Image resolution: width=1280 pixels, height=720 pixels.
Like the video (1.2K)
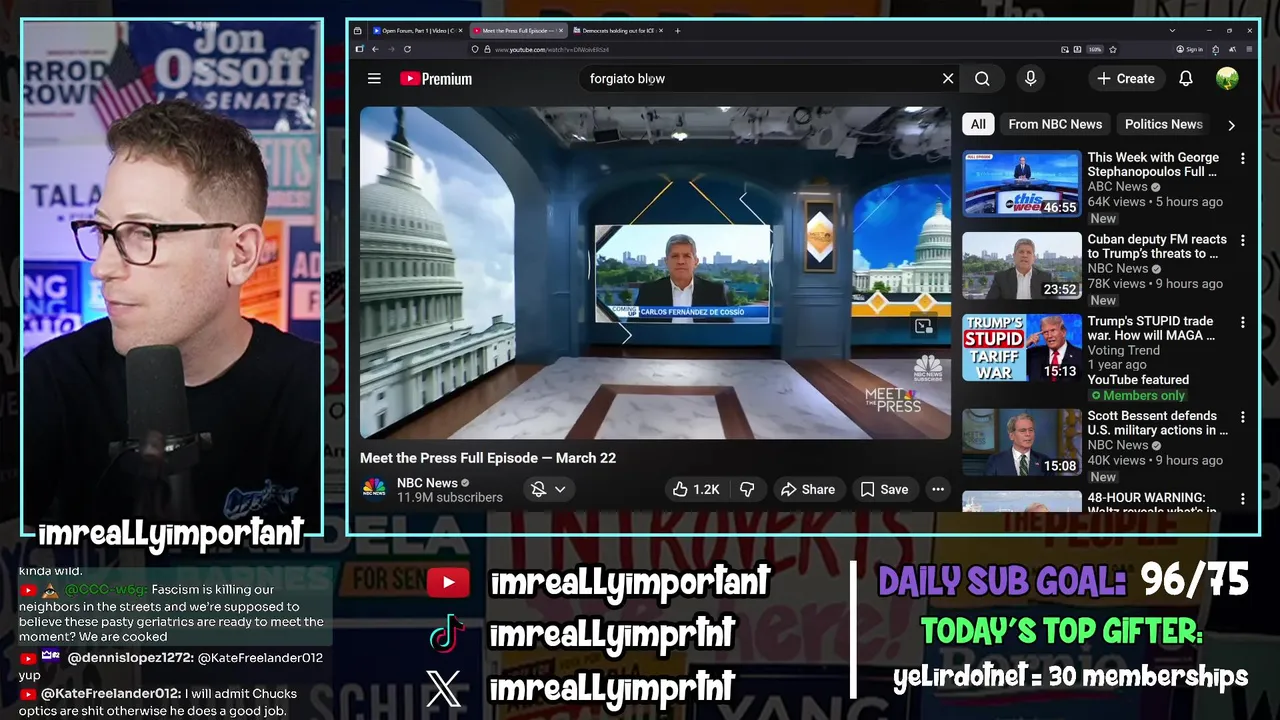(696, 489)
